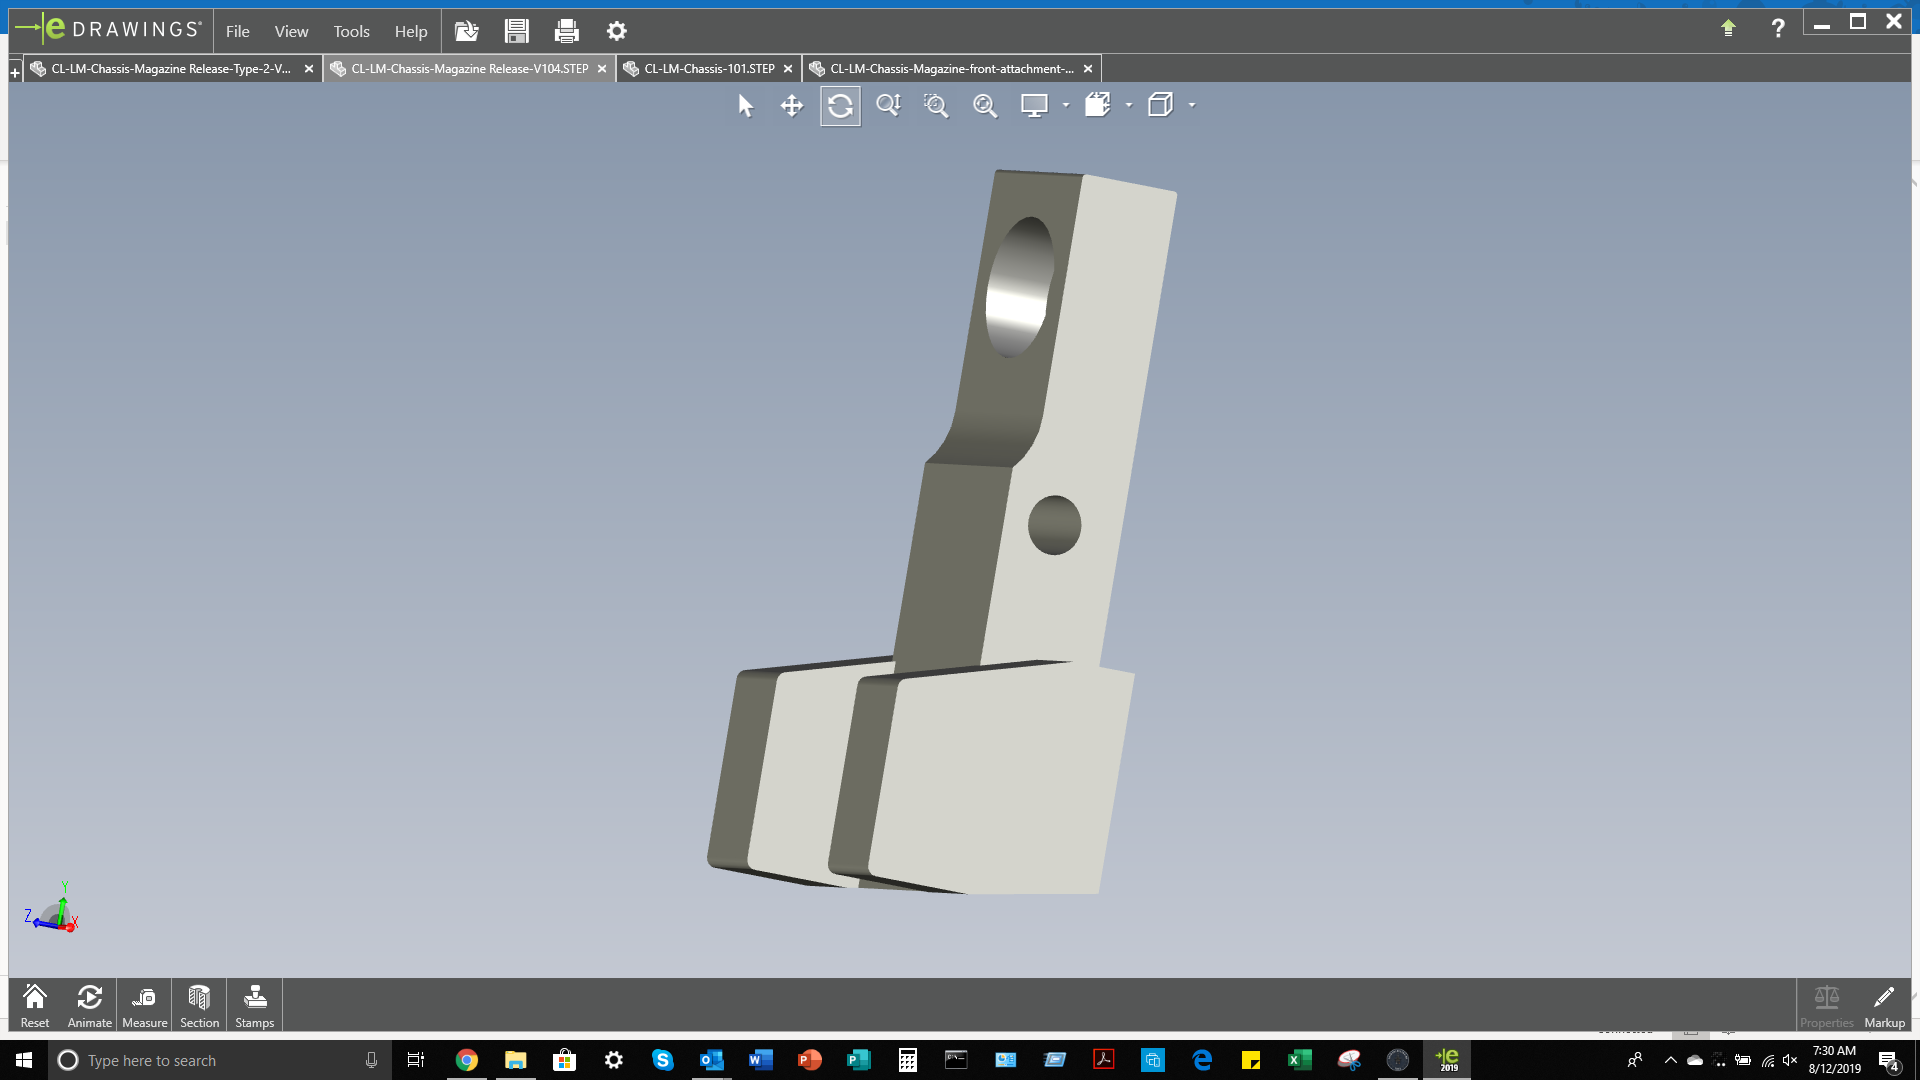The height and width of the screenshot is (1080, 1920).
Task: Open the View menu
Action: [x=291, y=31]
